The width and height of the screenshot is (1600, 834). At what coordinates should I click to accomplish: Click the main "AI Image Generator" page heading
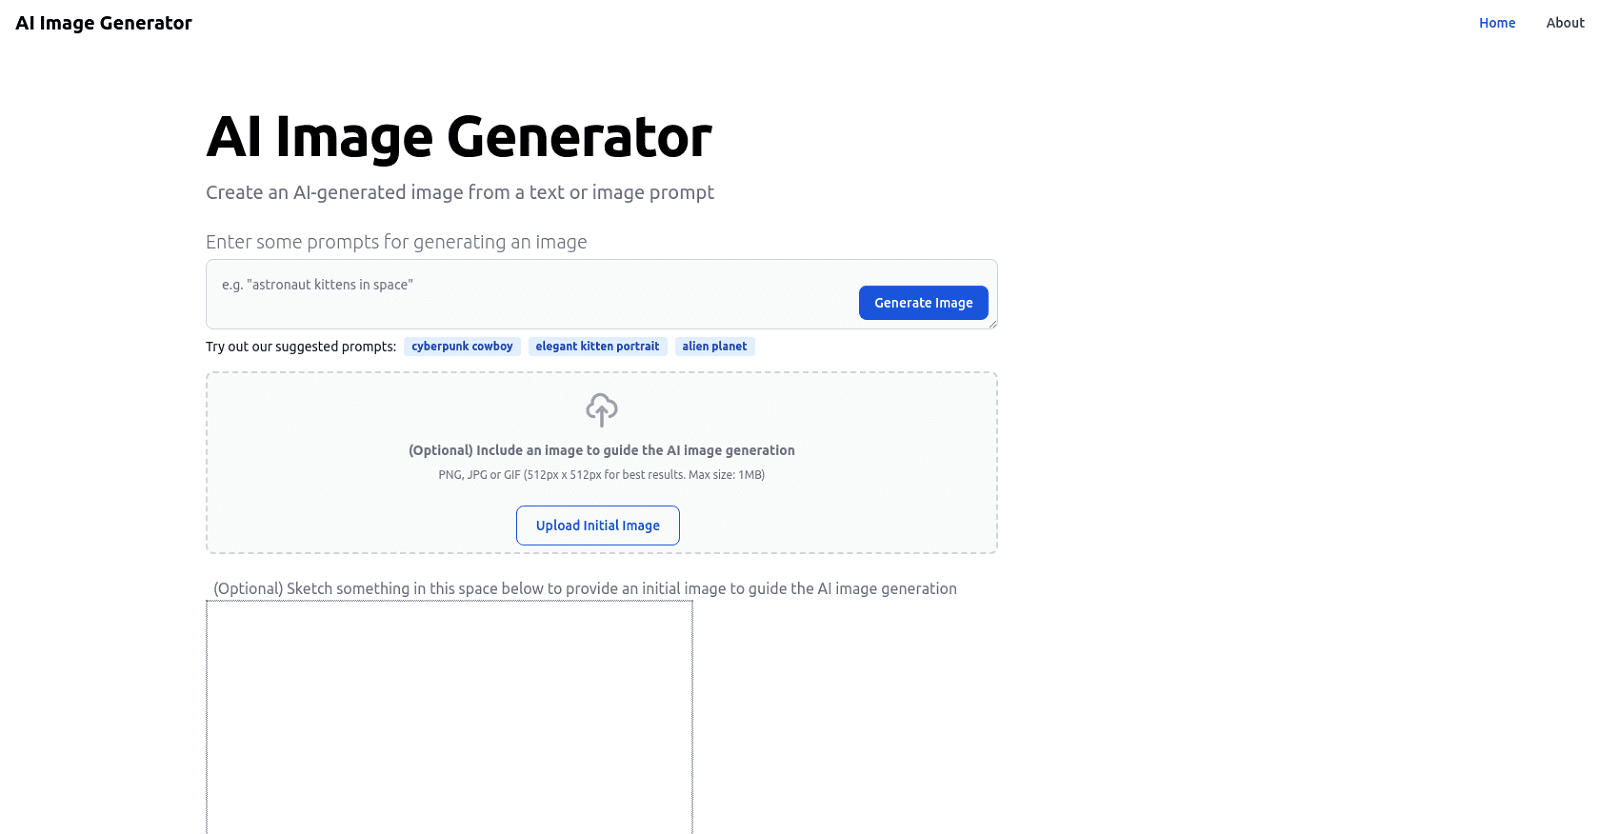(458, 137)
